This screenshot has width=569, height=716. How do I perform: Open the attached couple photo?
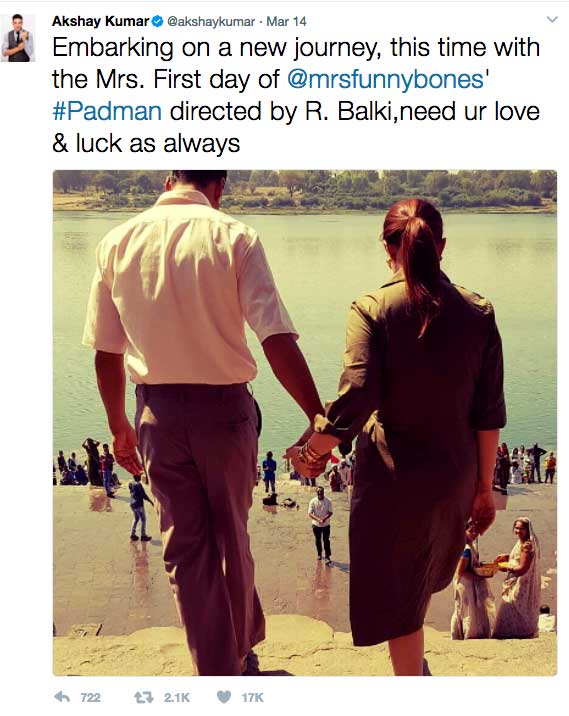point(305,423)
